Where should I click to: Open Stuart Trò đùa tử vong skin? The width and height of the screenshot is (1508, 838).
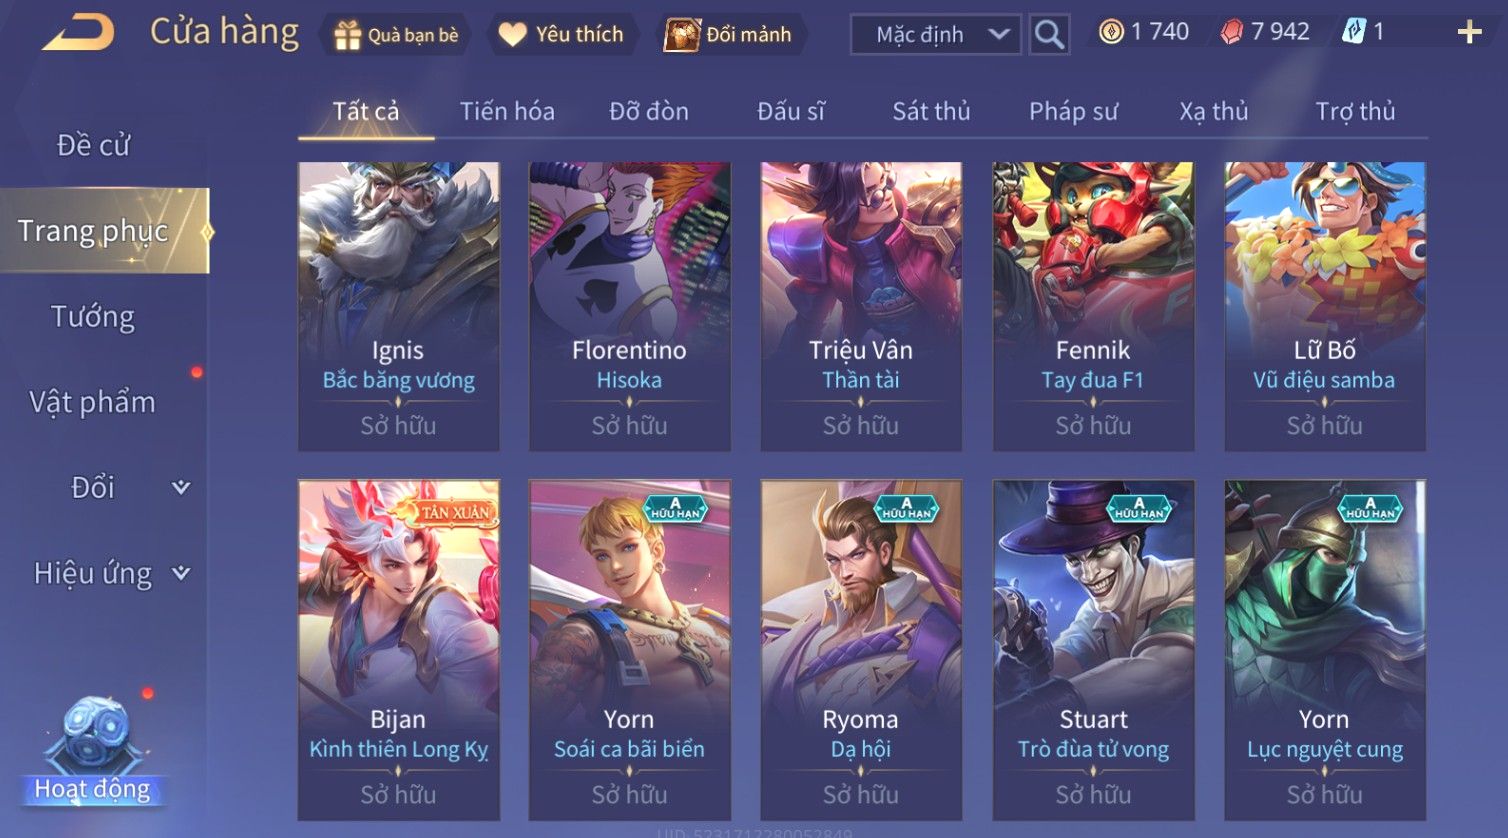(1093, 650)
